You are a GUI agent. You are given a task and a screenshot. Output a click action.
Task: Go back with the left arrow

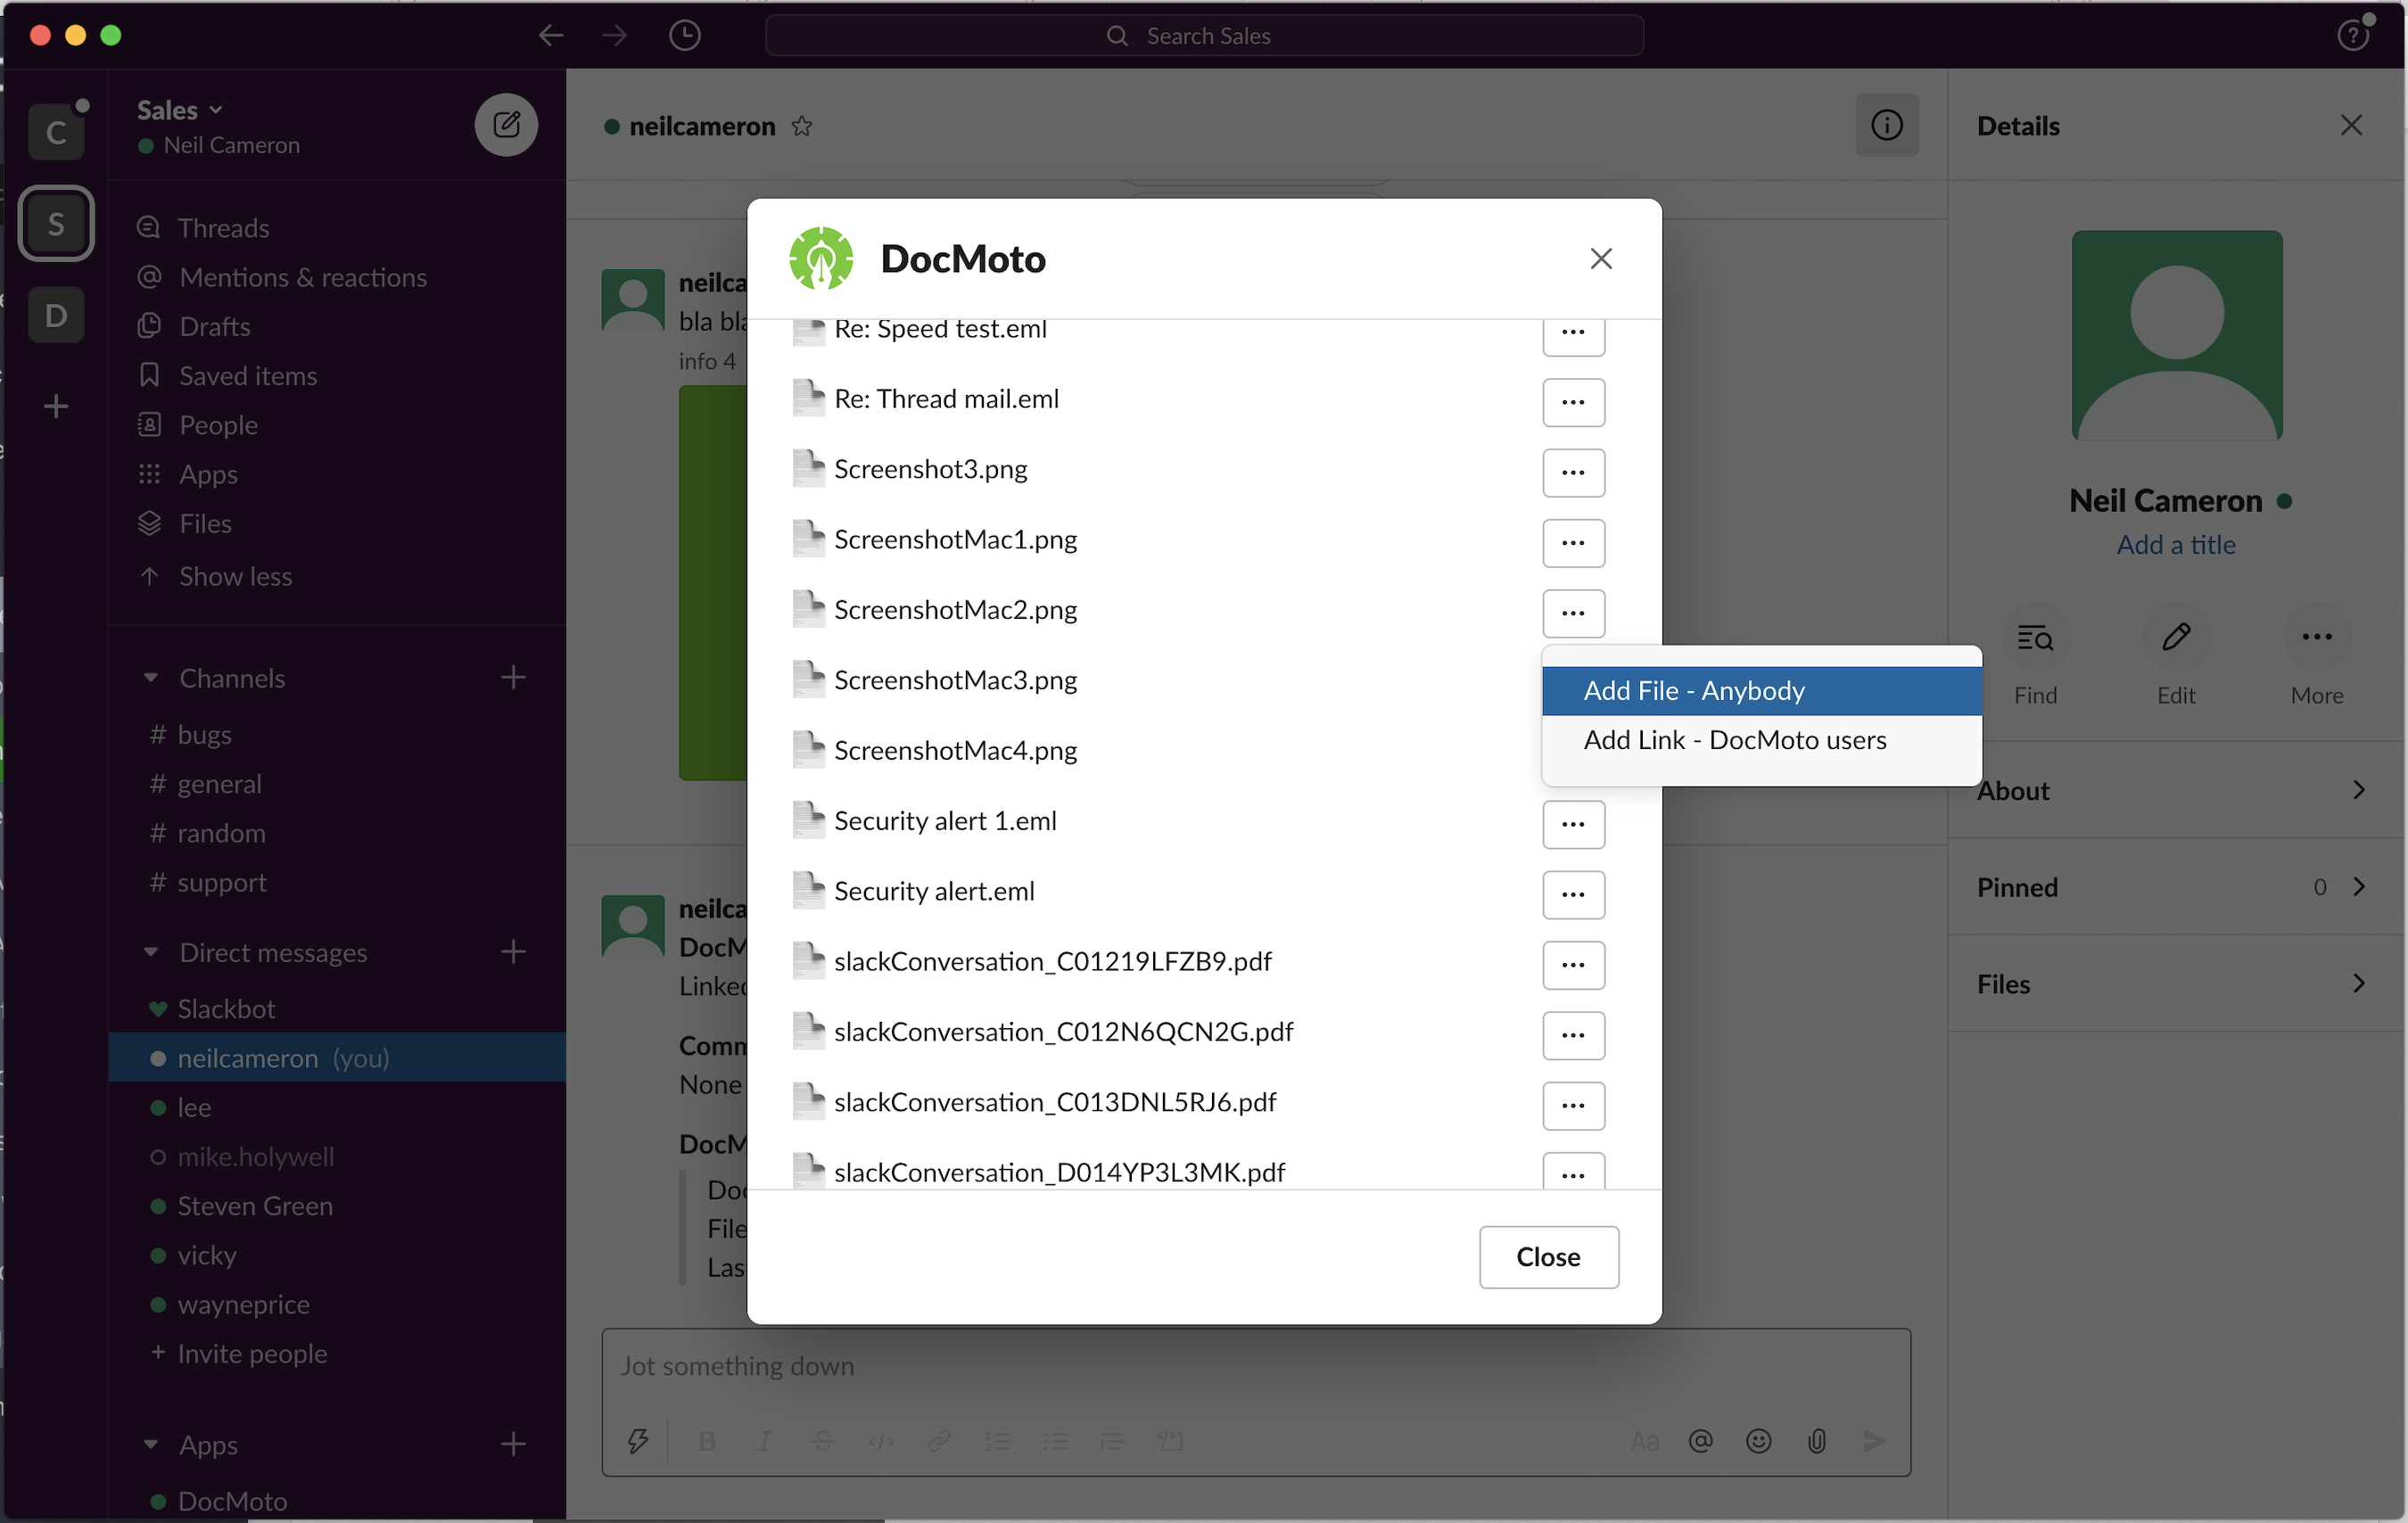point(551,36)
